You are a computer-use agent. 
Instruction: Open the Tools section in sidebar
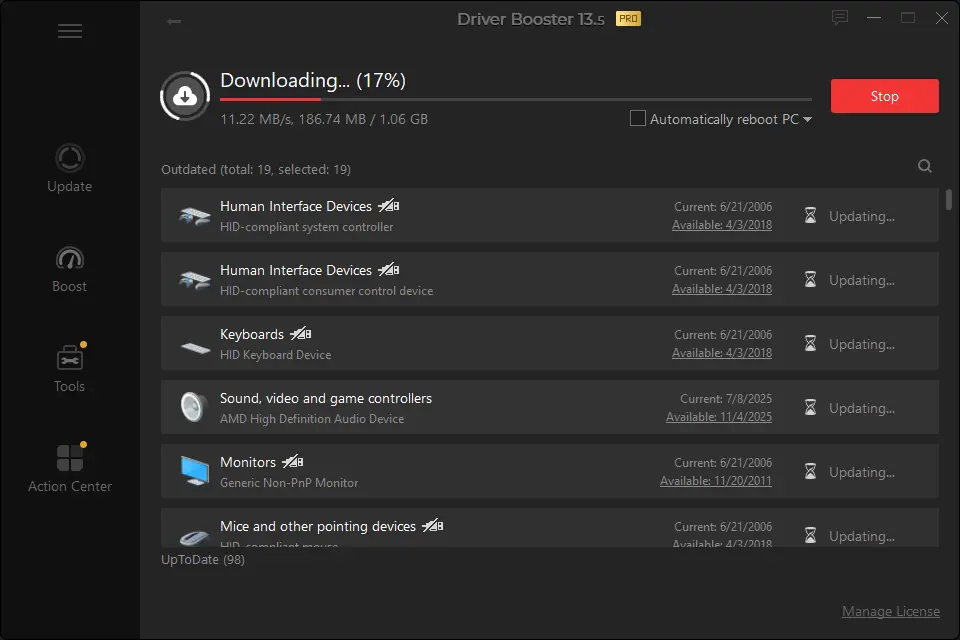(70, 368)
